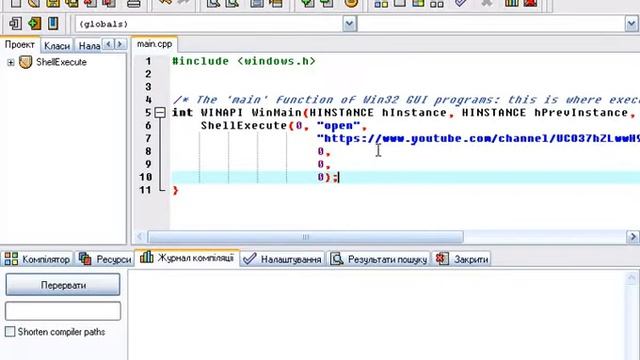Click the Profile Analysis chart icon
640x360 pixels.
point(511,4)
